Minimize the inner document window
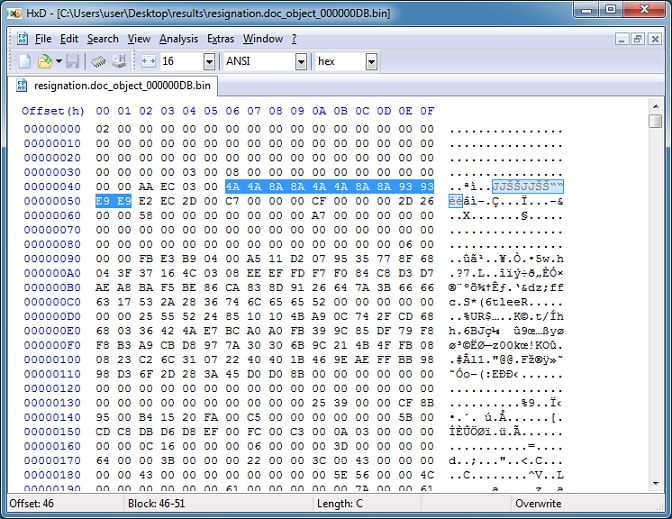 click(622, 39)
